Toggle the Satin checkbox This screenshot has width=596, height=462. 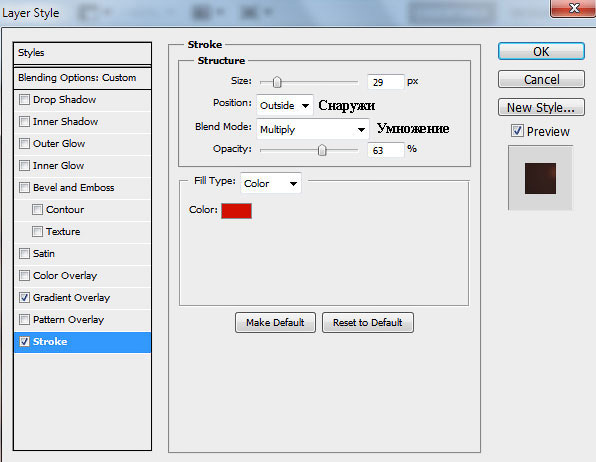pyautogui.click(x=24, y=254)
